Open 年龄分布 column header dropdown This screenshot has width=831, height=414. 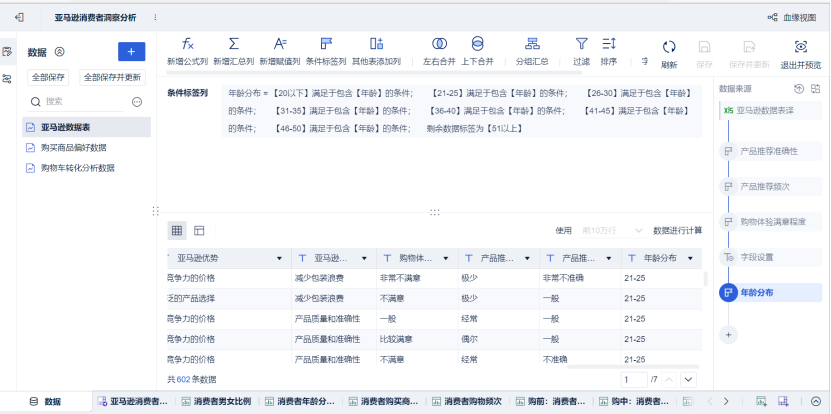690,258
